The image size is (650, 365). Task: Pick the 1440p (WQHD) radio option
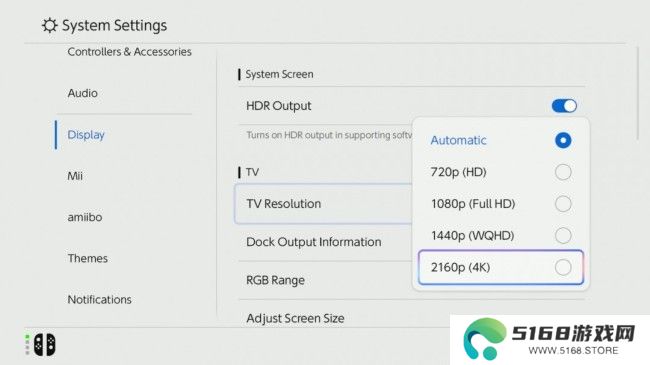pyautogui.click(x=563, y=235)
